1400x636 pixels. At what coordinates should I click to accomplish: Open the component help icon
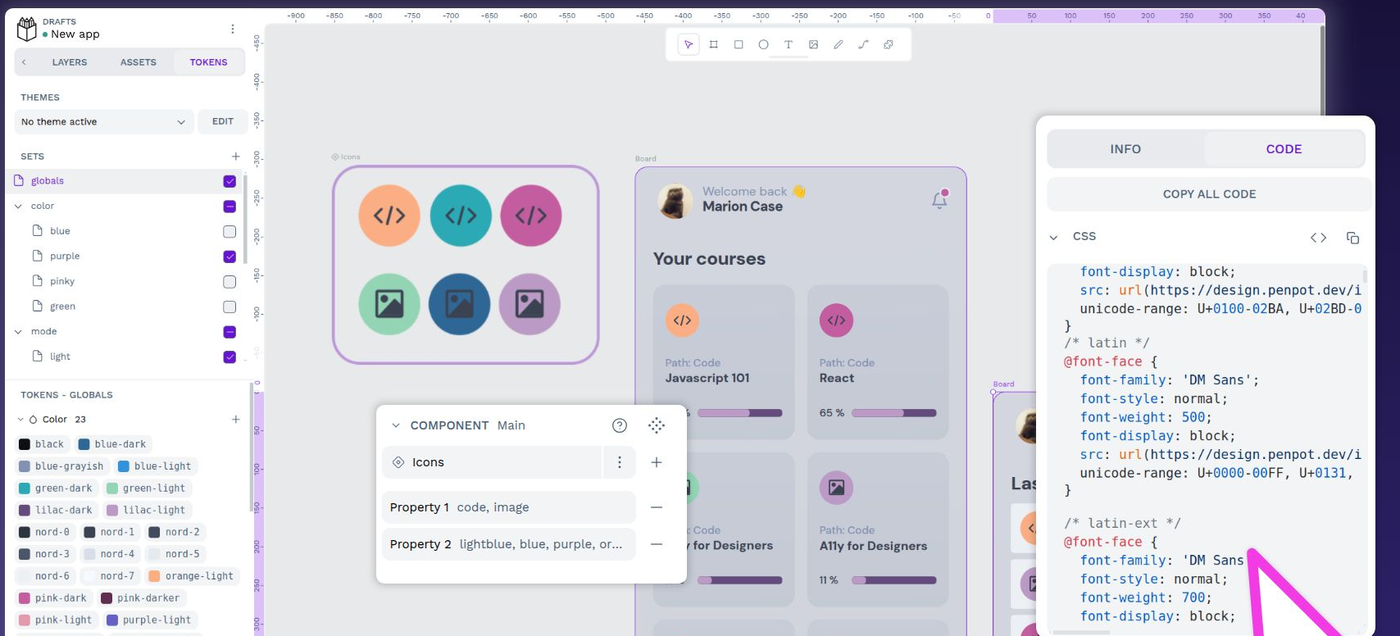pyautogui.click(x=620, y=425)
